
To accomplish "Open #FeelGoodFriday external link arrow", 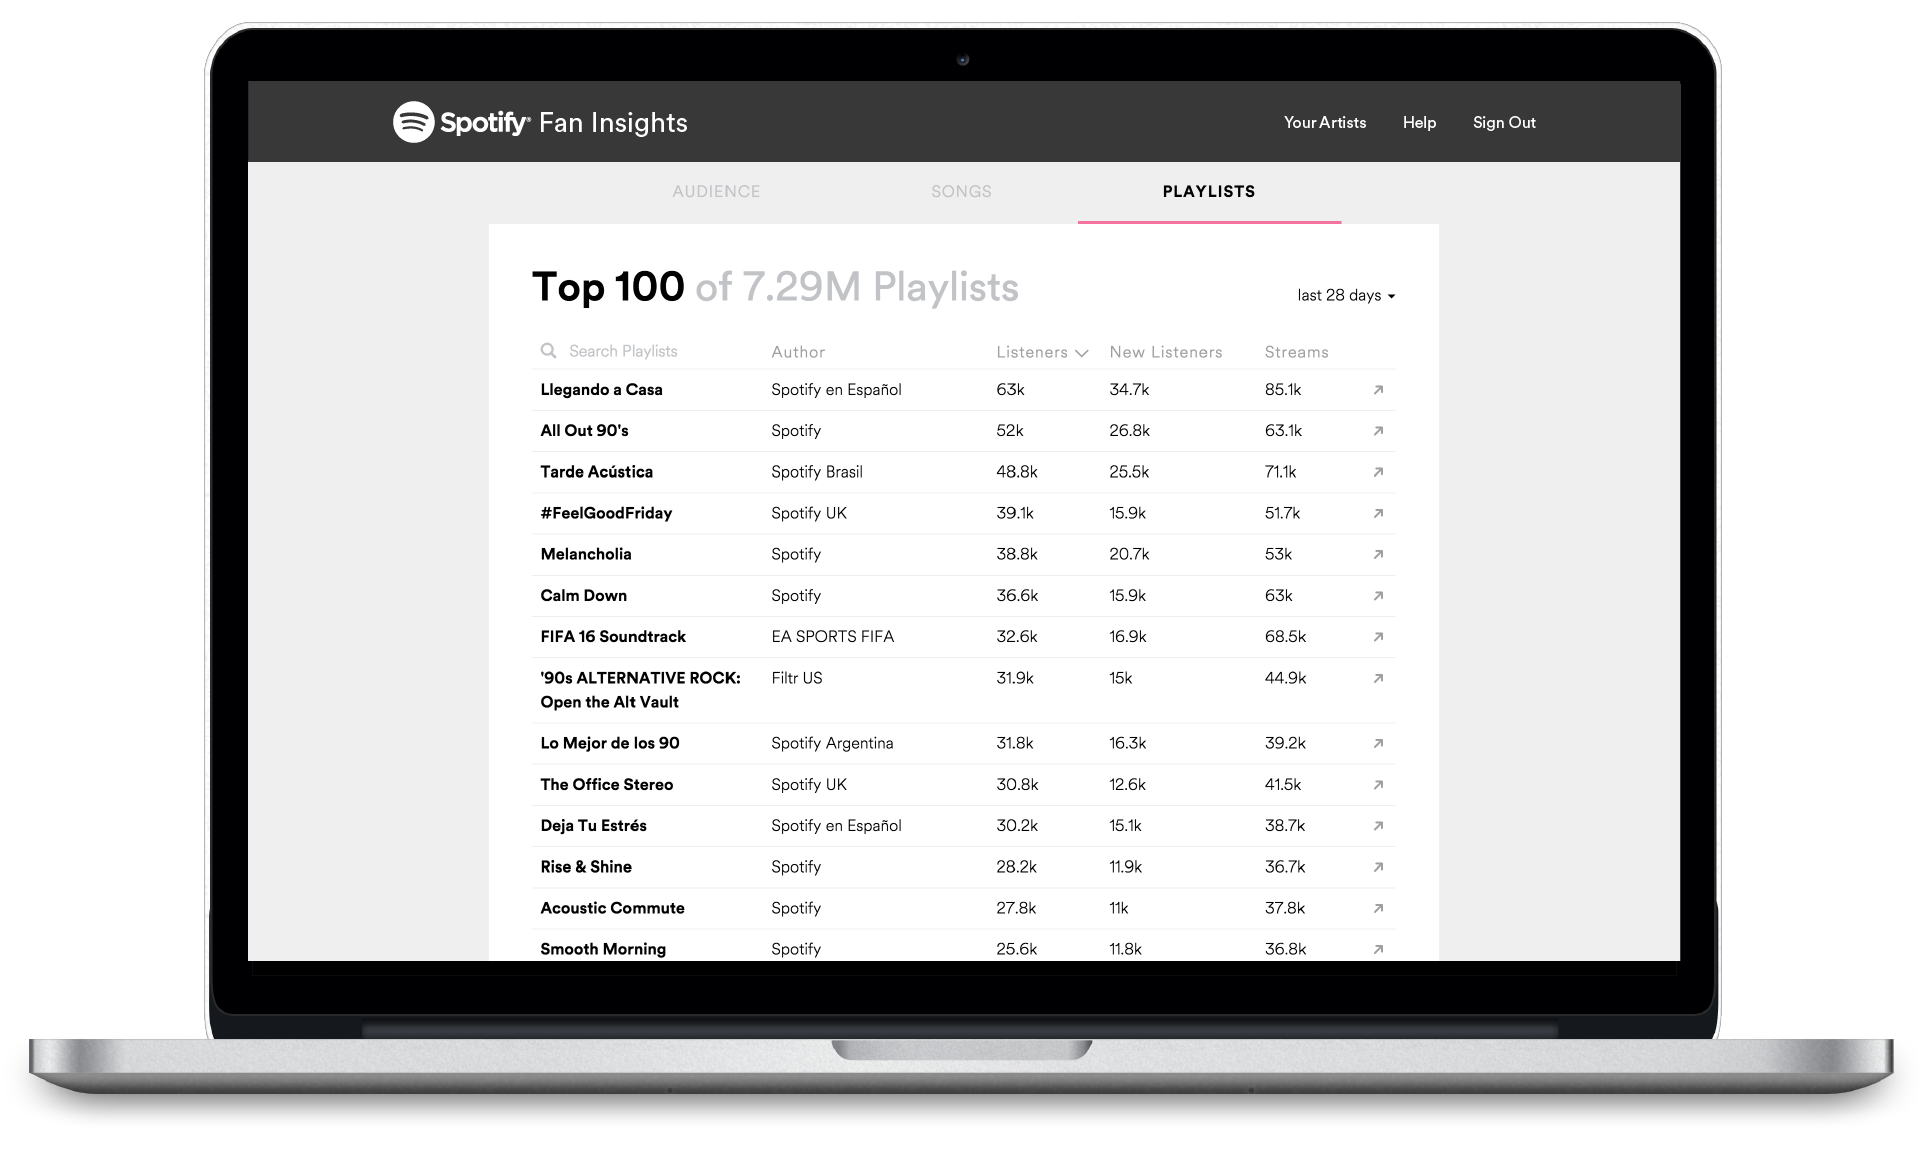I will [1378, 513].
